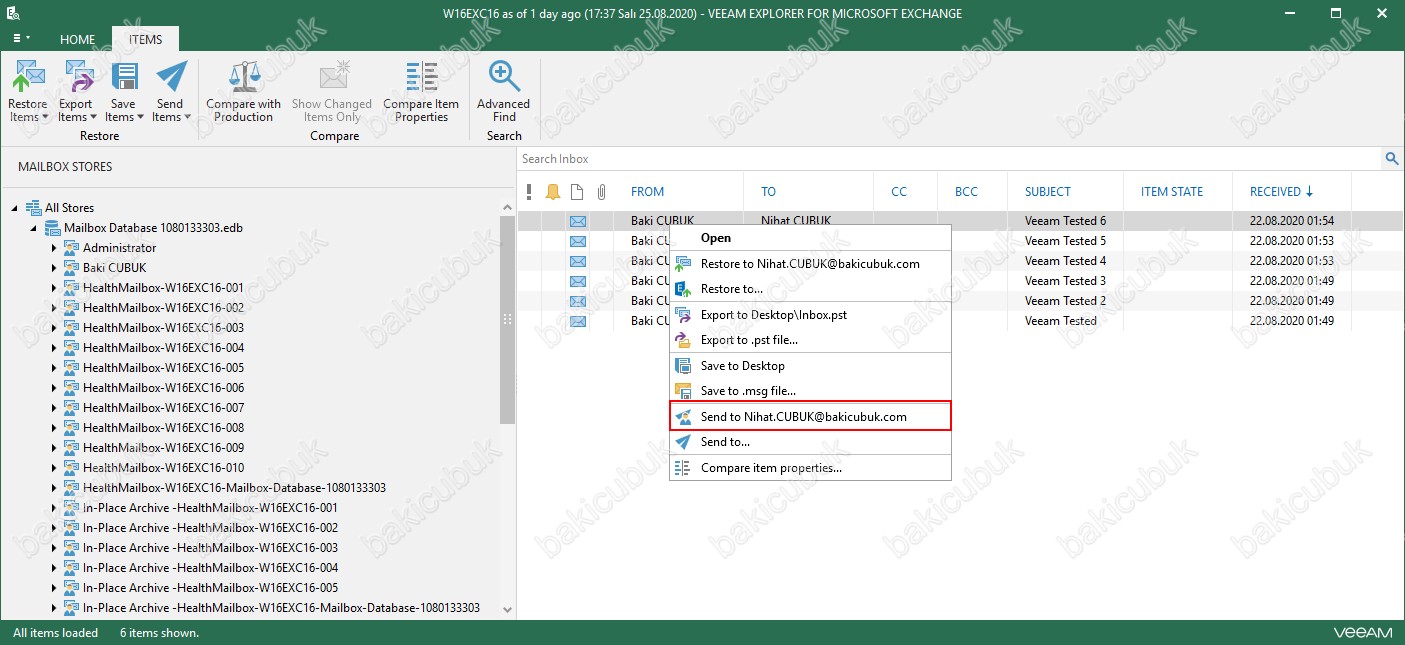Viewport: 1405px width, 645px height.
Task: Click the All Stores tree icon
Action: 33,208
